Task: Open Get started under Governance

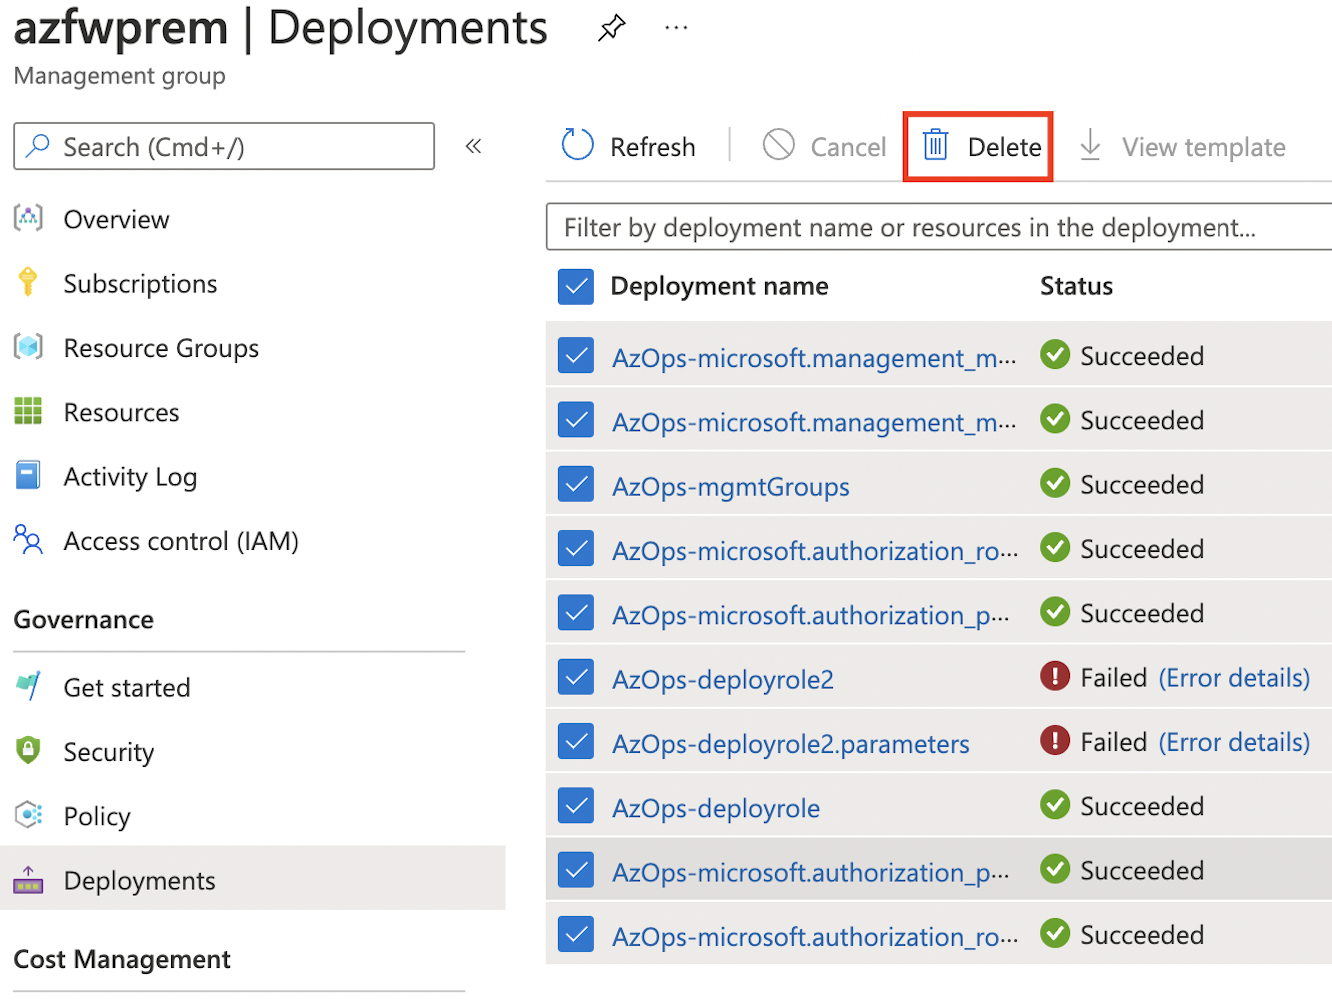Action: tap(127, 687)
